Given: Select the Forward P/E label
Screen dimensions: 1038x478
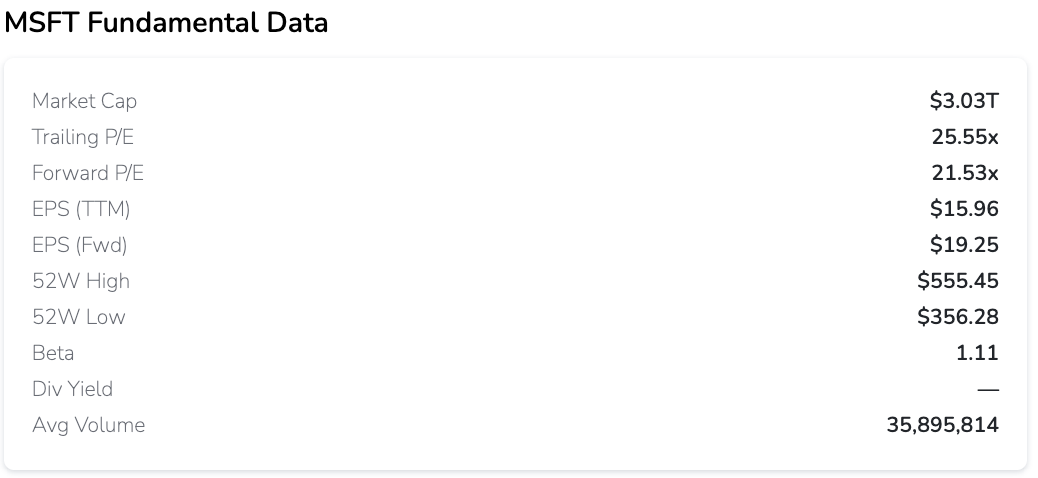Looking at the screenshot, I should [88, 173].
